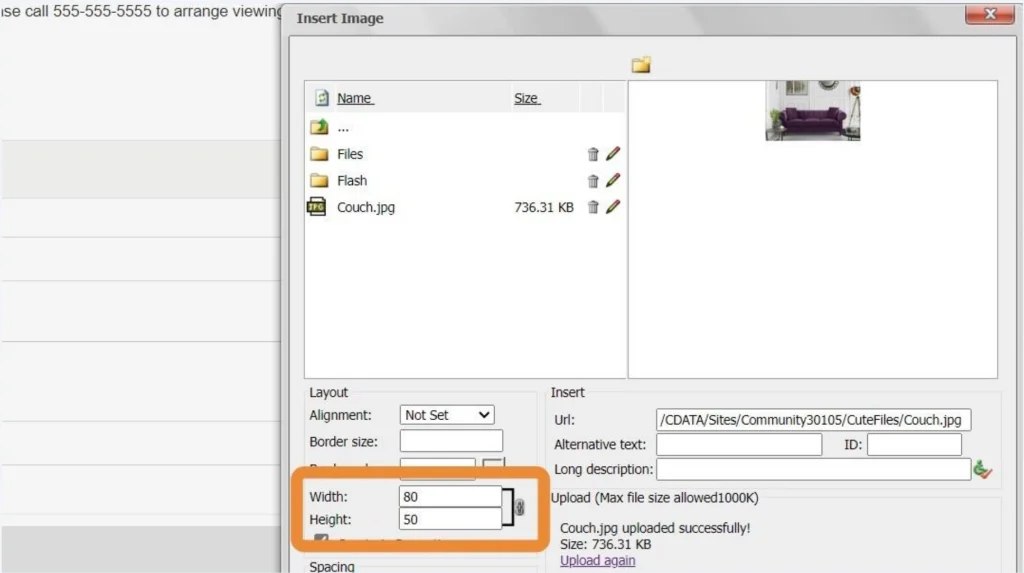Screen dimensions: 1024x573
Task: Go up one folder level
Action: click(320, 127)
